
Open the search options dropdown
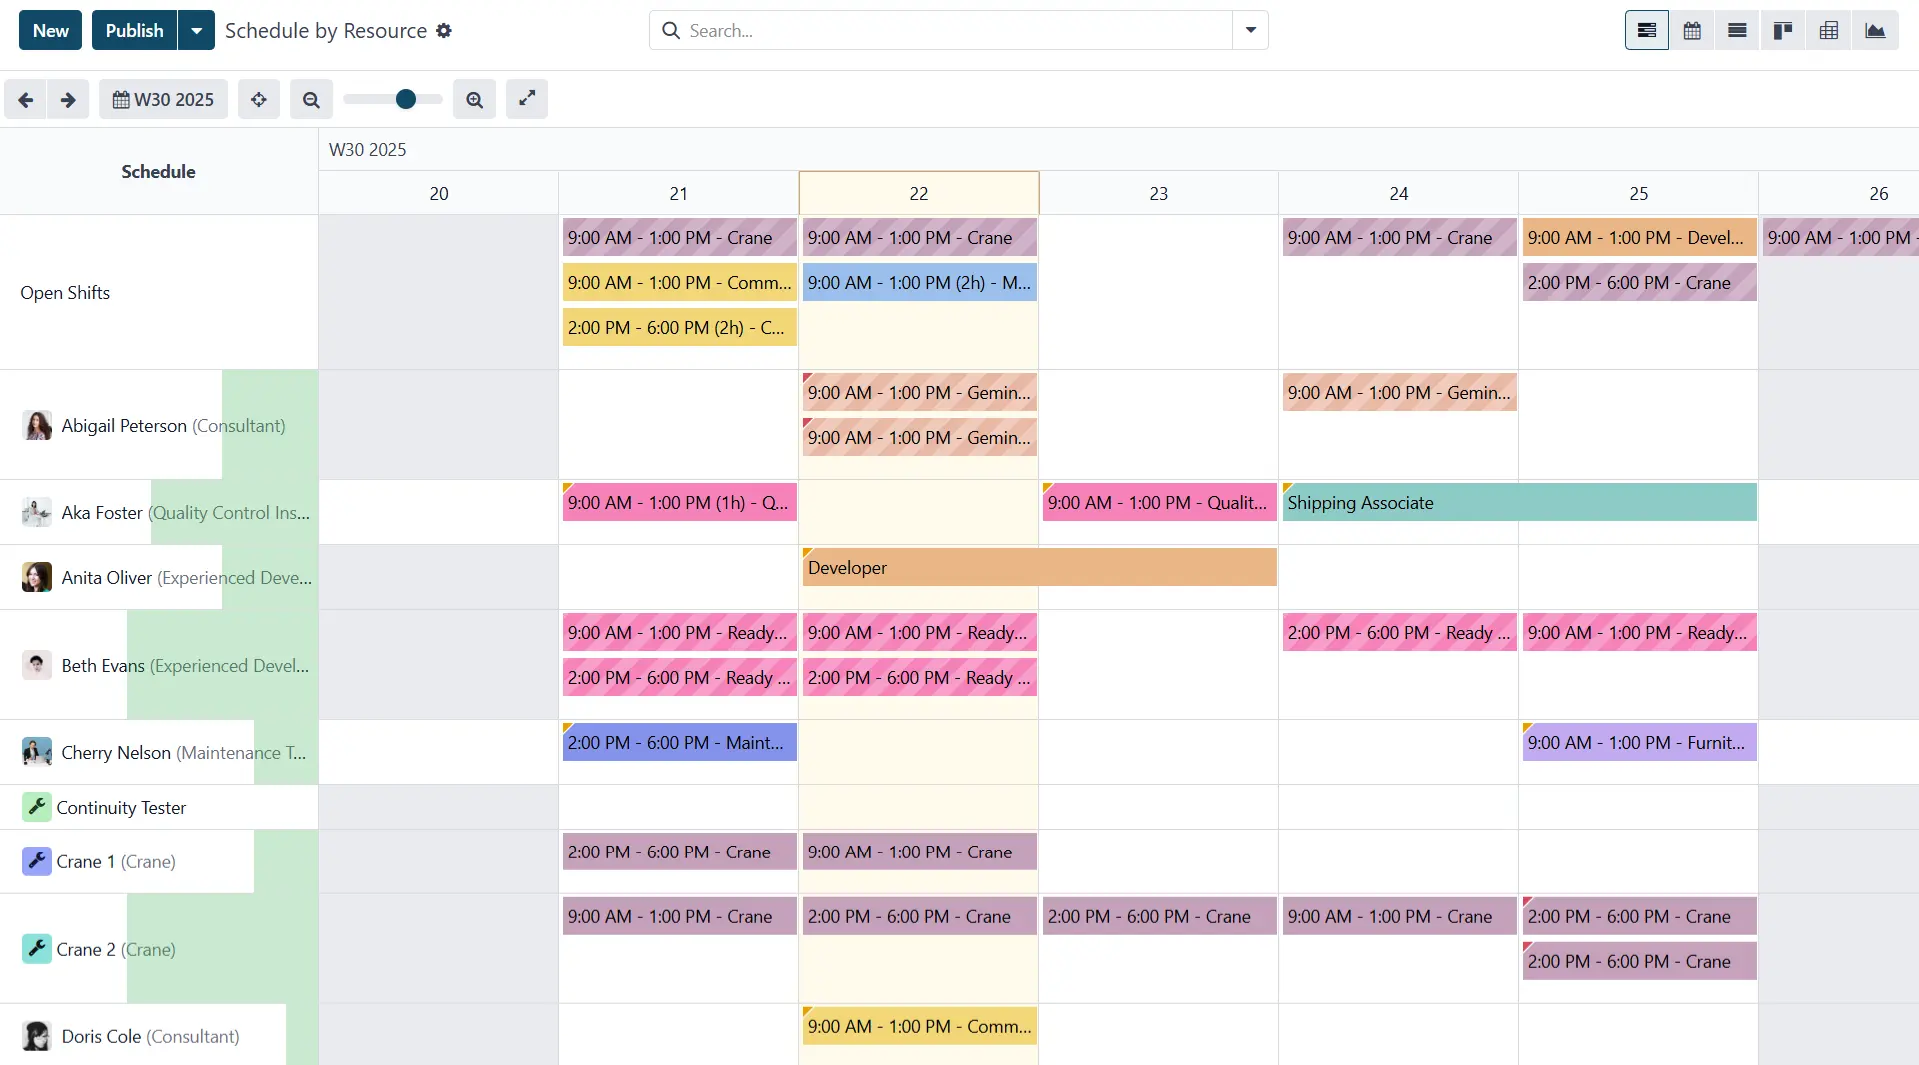point(1250,31)
